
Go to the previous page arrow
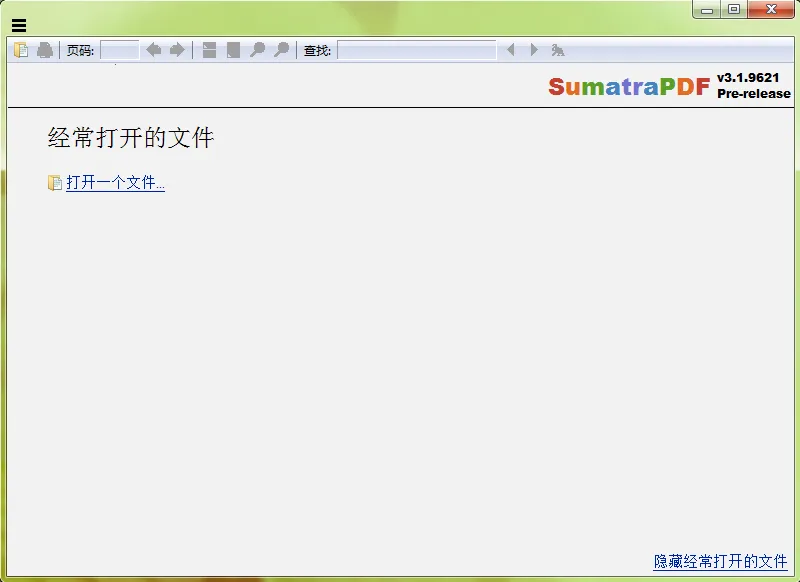pos(152,49)
